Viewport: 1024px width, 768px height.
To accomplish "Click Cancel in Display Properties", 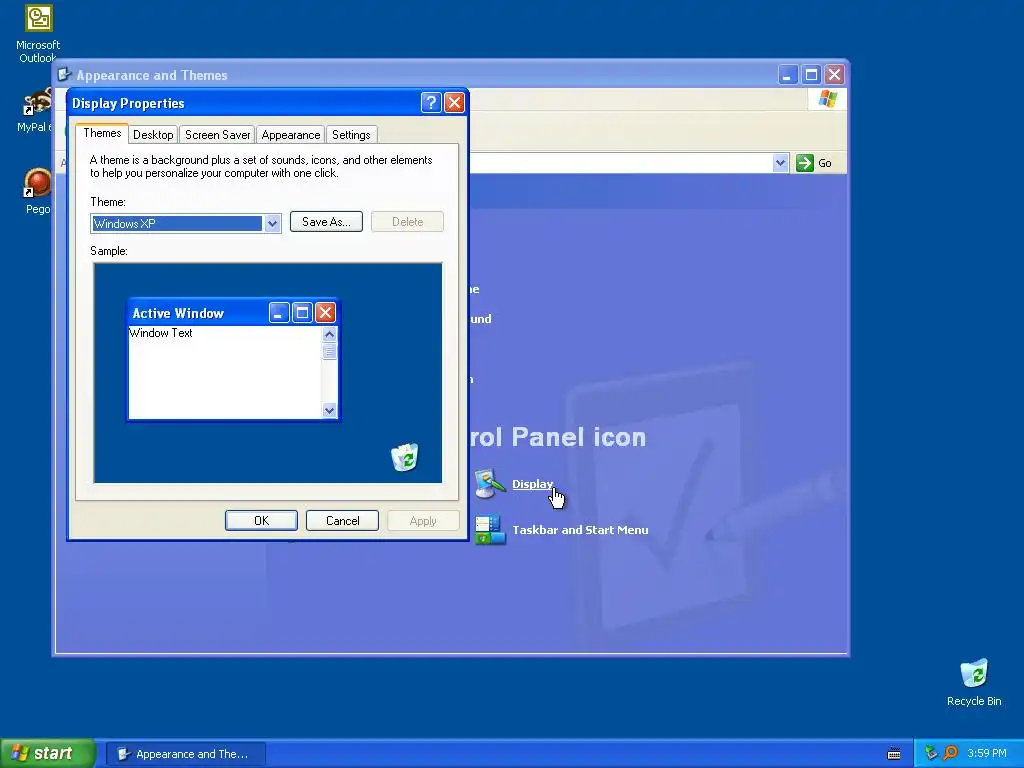I will point(342,520).
